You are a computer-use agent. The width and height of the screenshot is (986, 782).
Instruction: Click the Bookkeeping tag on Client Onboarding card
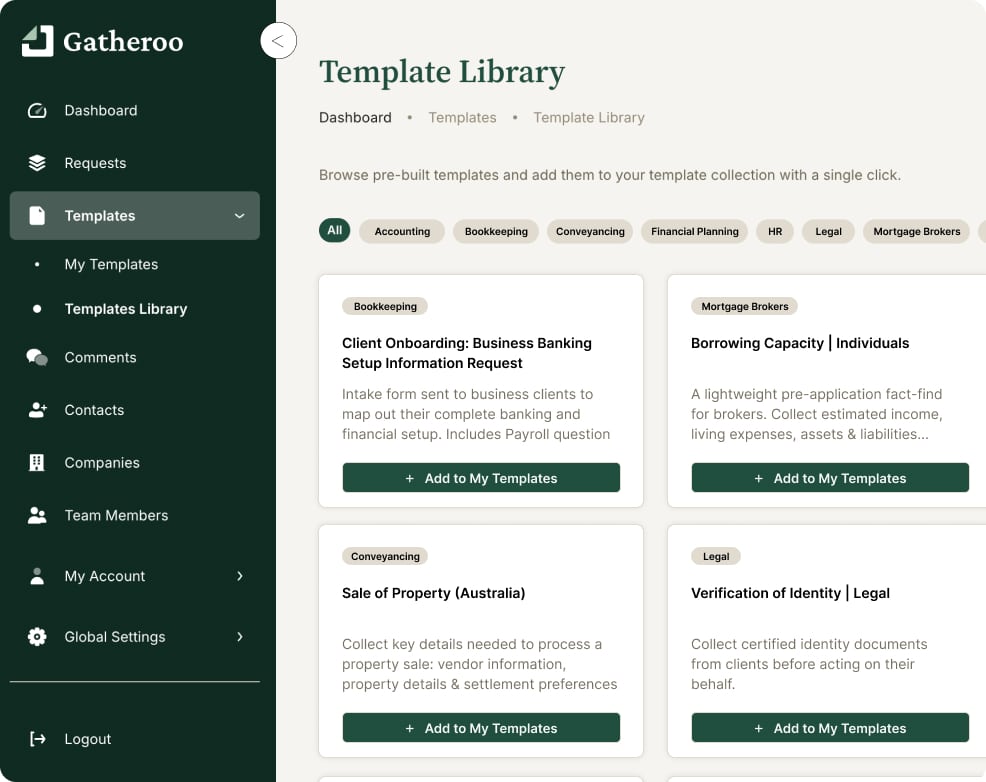385,306
